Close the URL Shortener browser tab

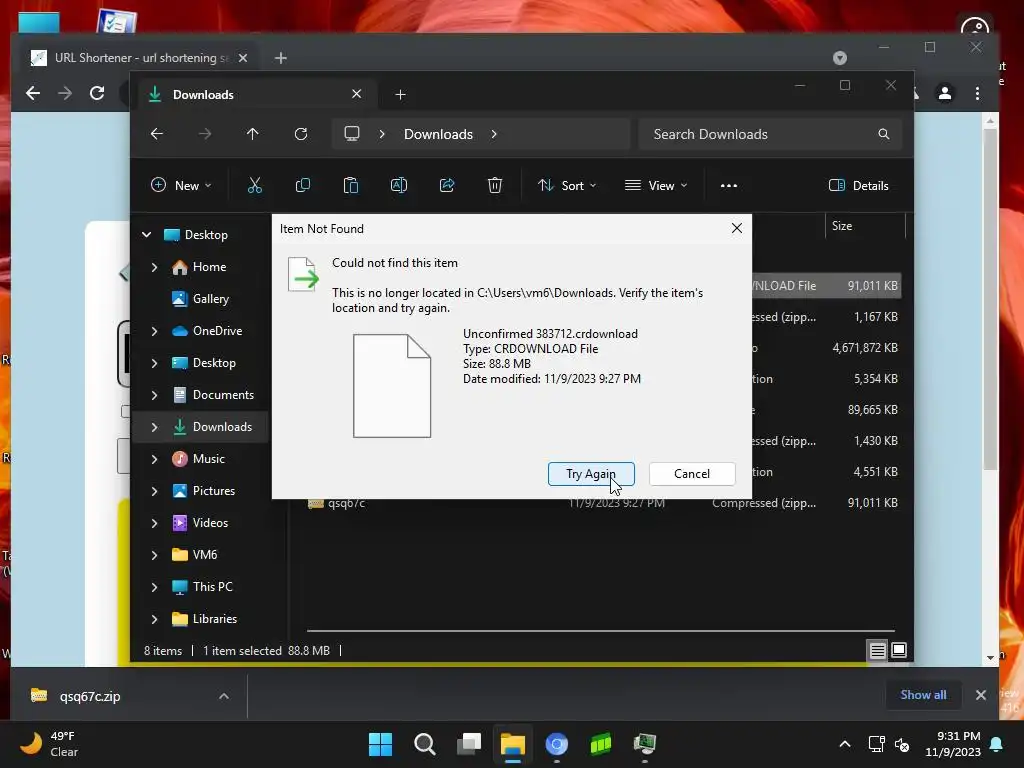tap(243, 57)
